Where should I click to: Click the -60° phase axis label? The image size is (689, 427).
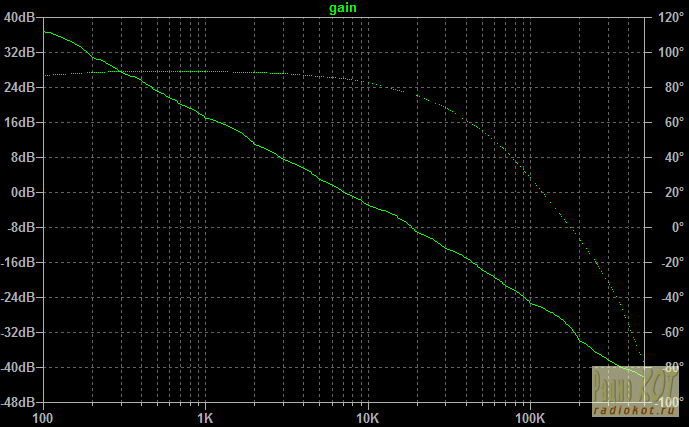(x=668, y=332)
